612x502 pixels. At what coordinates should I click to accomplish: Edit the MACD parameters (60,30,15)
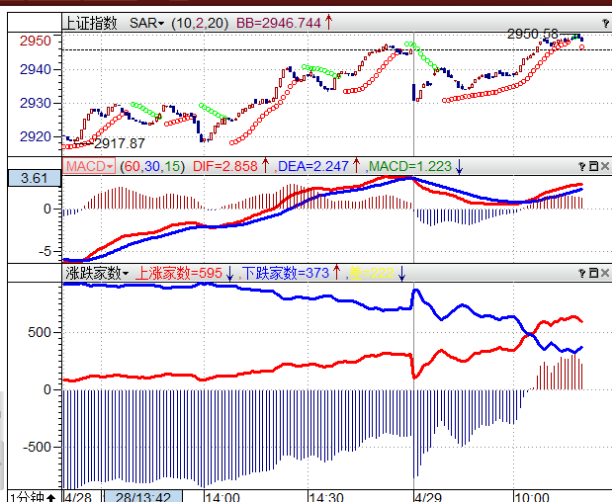coord(151,165)
